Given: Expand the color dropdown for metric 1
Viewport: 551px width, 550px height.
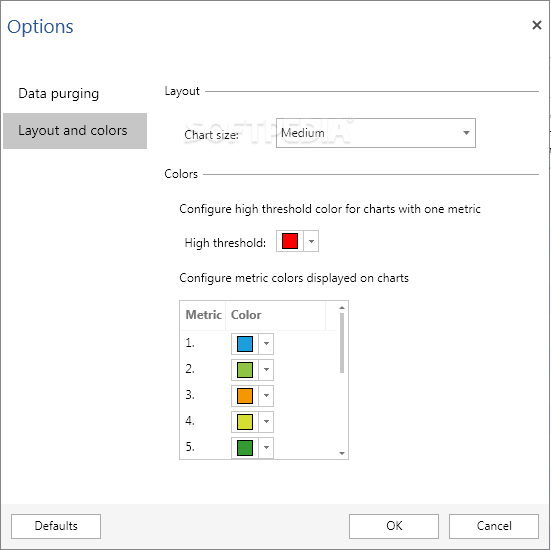Looking at the screenshot, I should tap(266, 344).
